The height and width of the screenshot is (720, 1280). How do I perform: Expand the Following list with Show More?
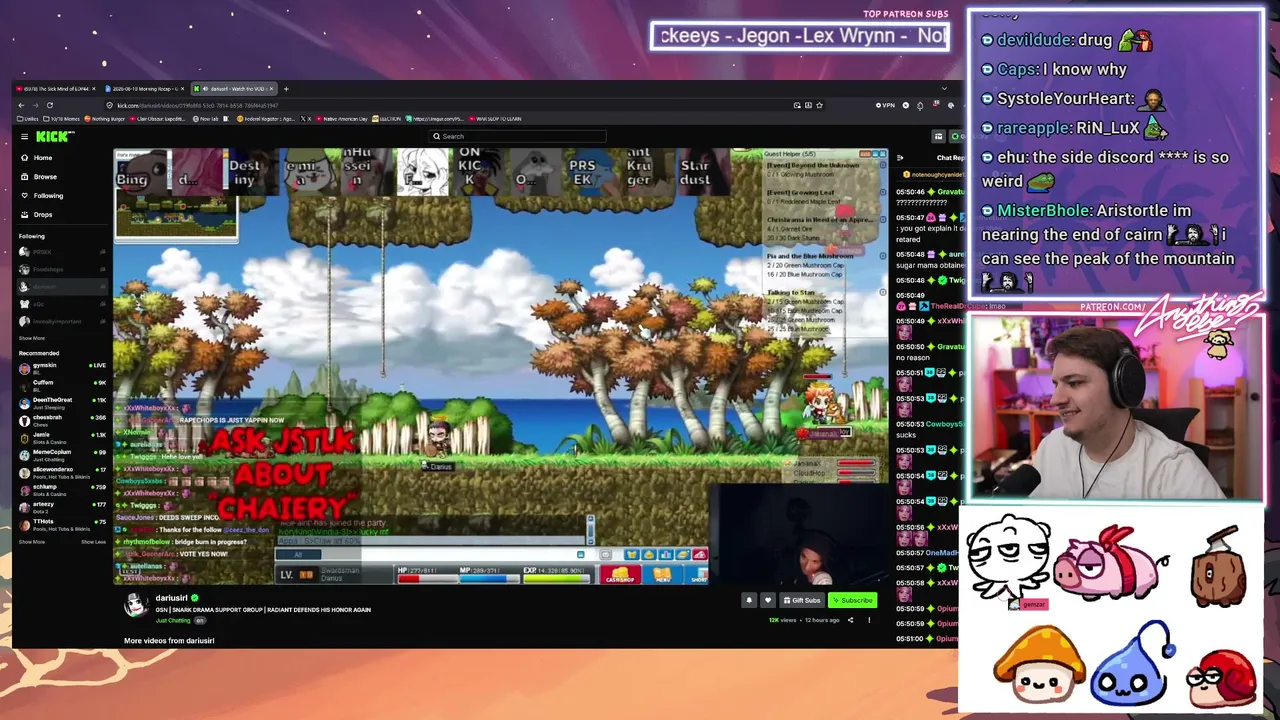click(31, 338)
